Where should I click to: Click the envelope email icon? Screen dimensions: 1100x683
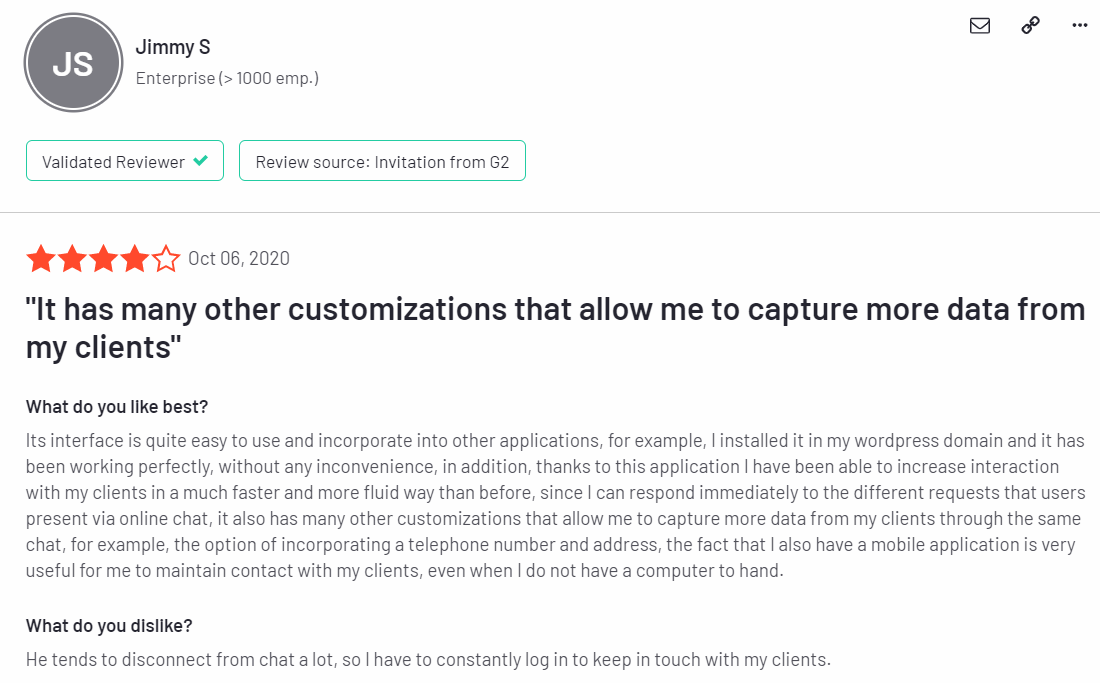pyautogui.click(x=979, y=26)
